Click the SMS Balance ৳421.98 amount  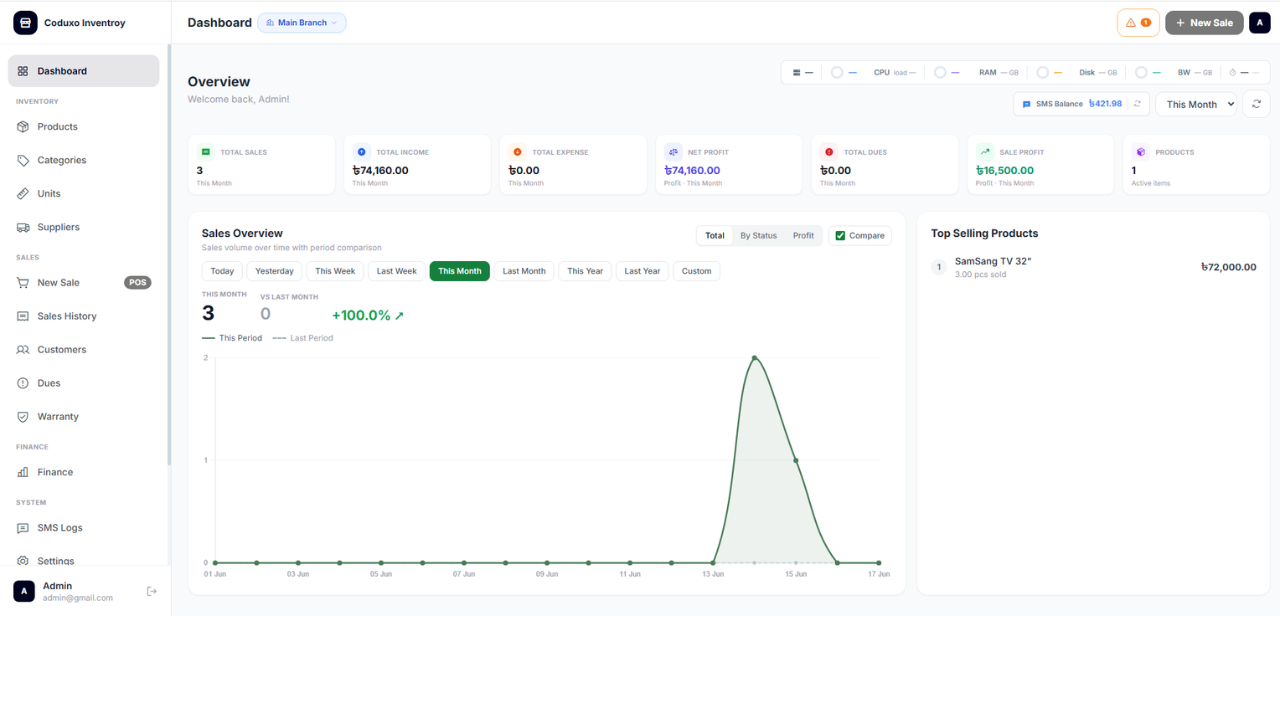coord(1105,104)
